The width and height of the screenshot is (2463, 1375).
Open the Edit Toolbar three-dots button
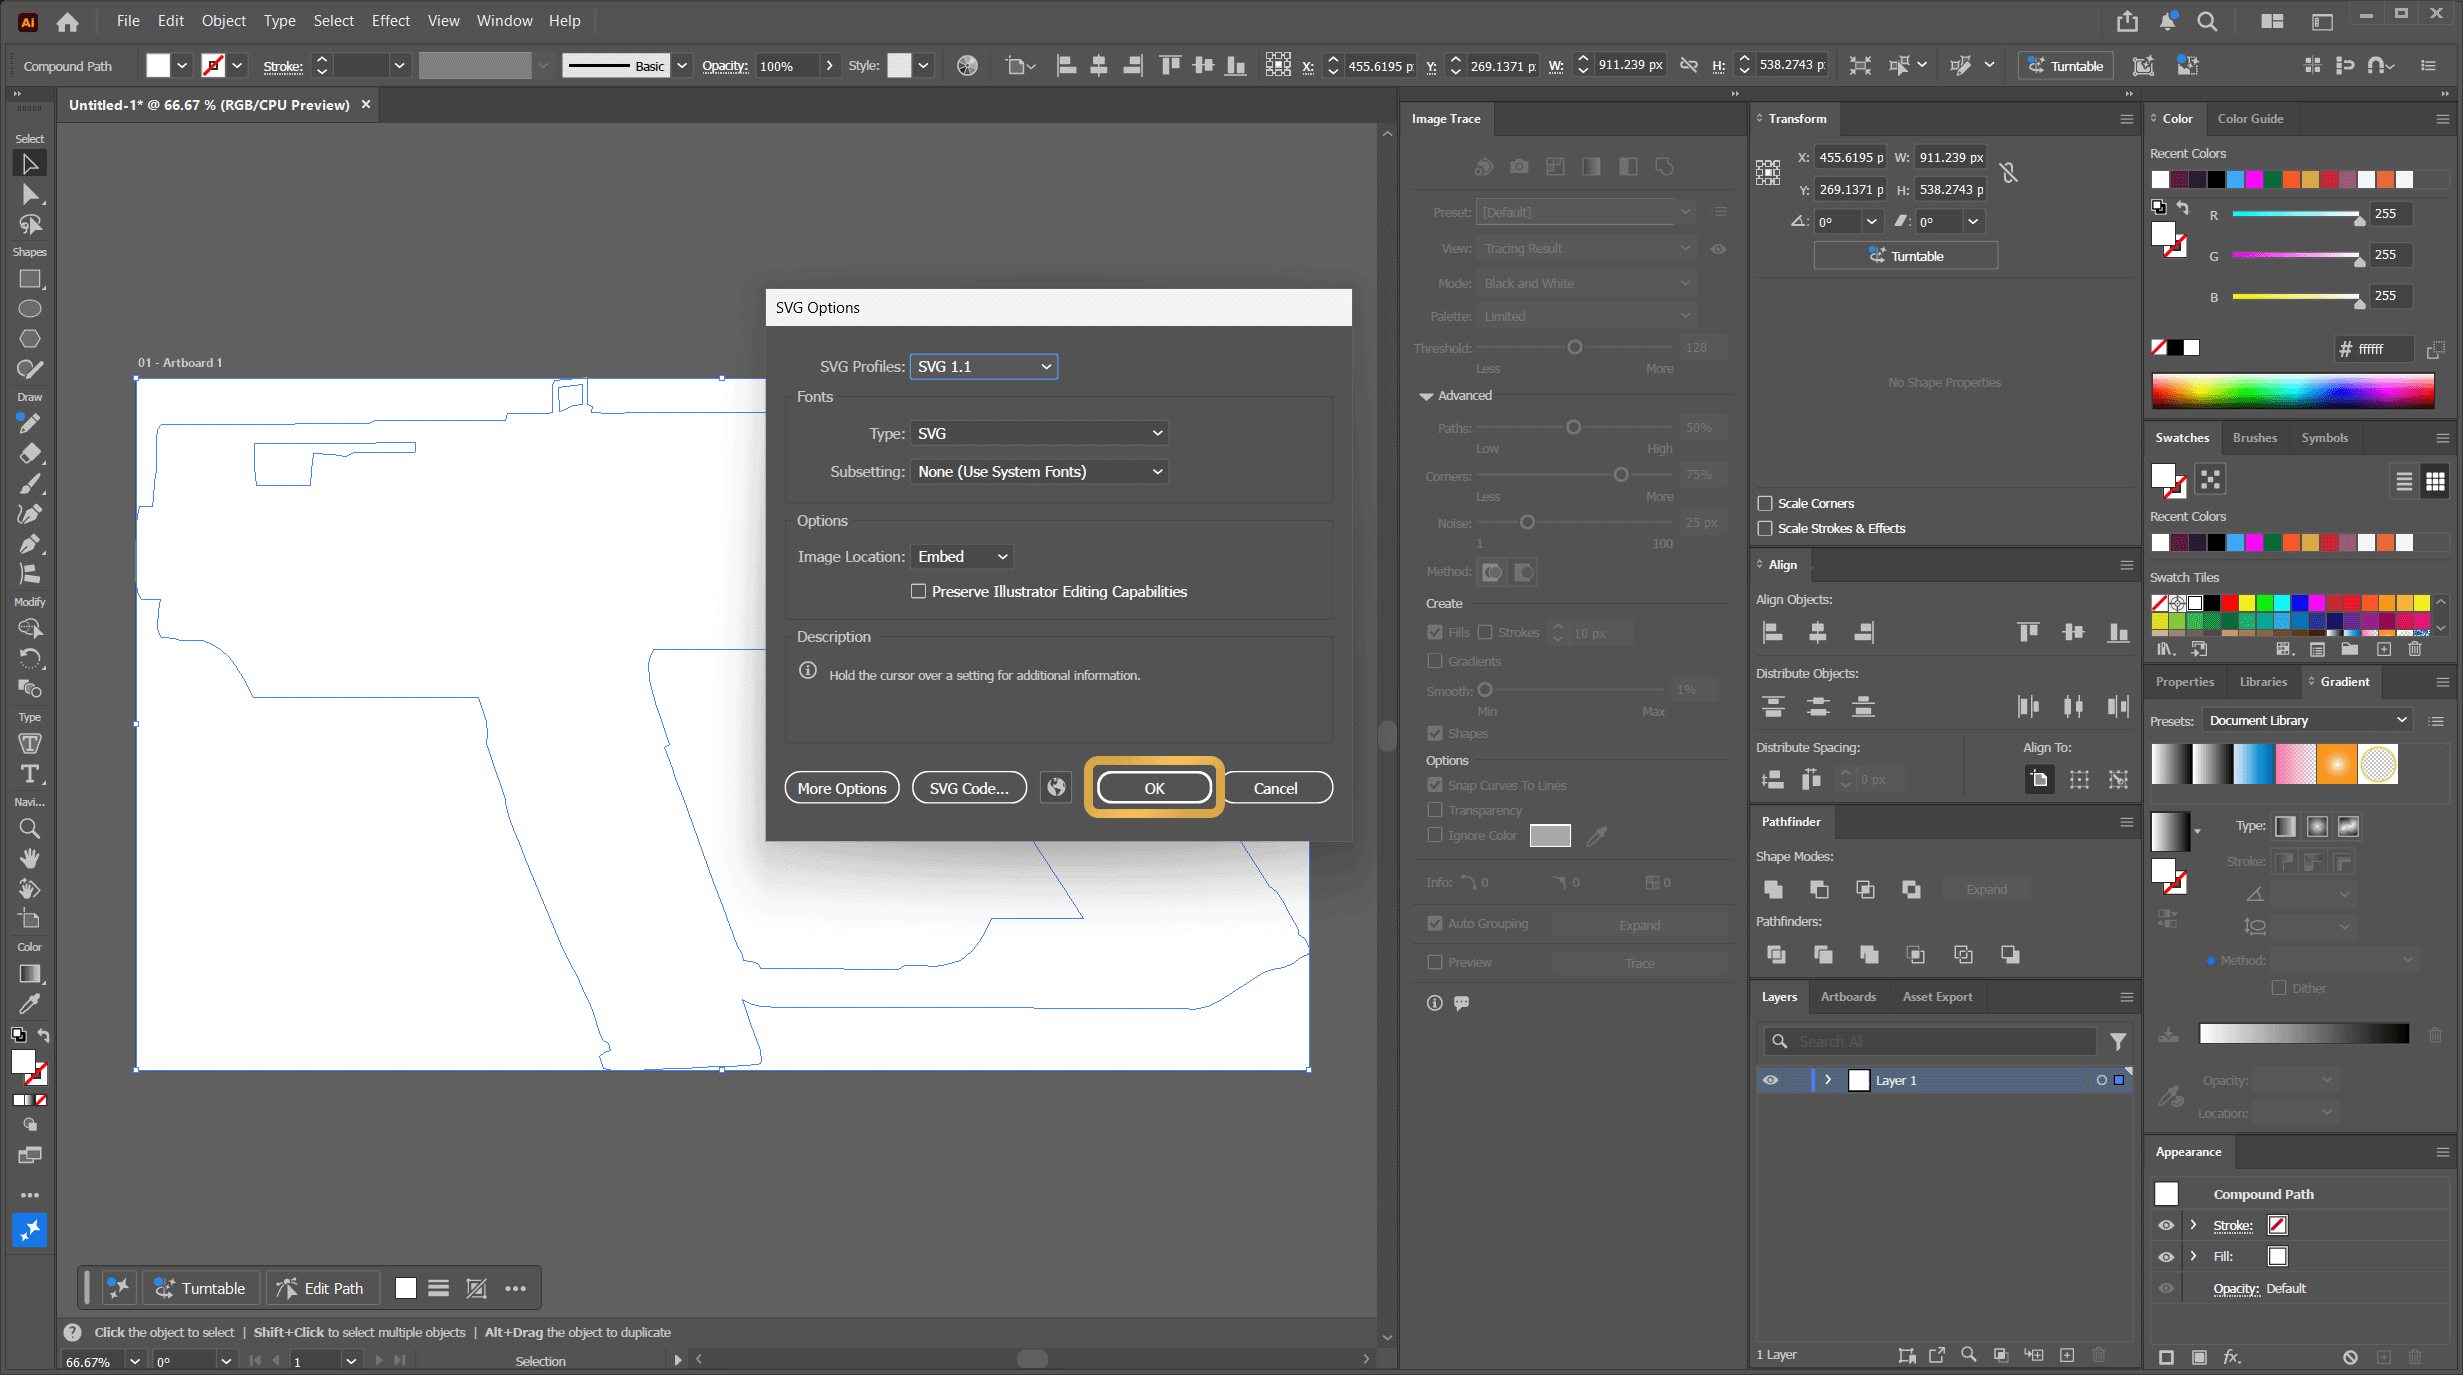coord(30,1195)
